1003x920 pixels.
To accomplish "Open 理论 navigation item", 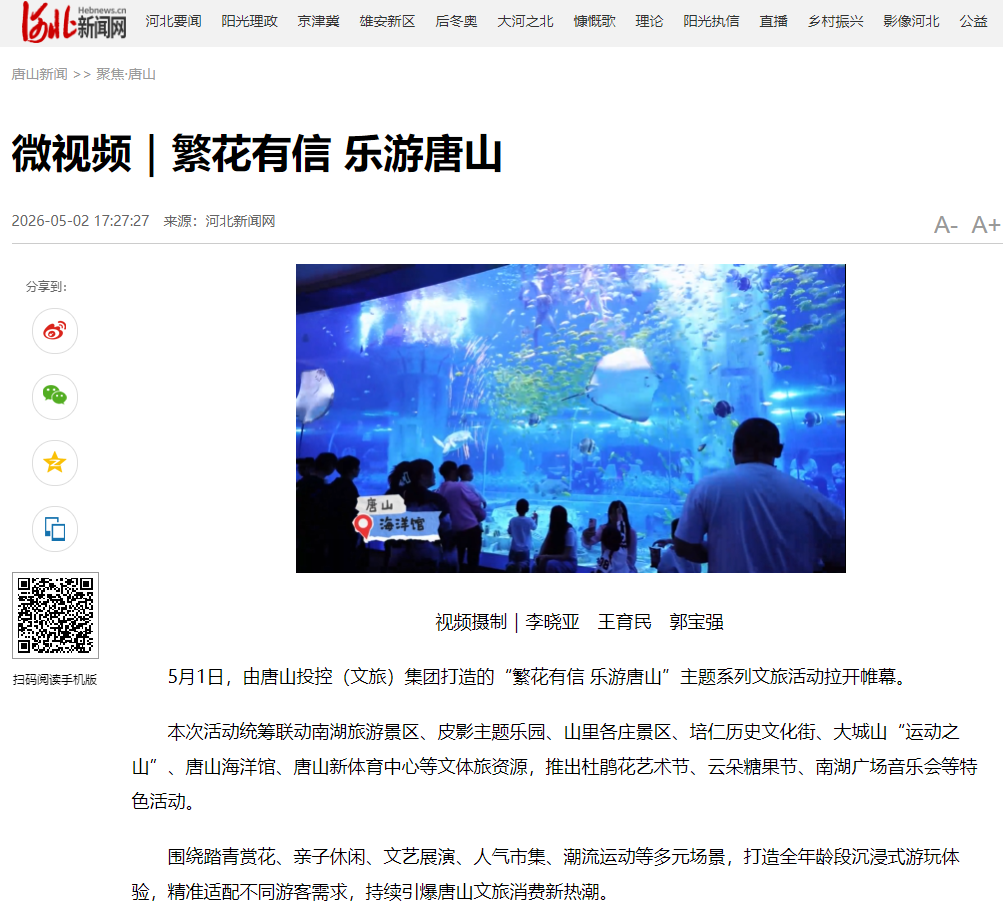I will point(649,22).
